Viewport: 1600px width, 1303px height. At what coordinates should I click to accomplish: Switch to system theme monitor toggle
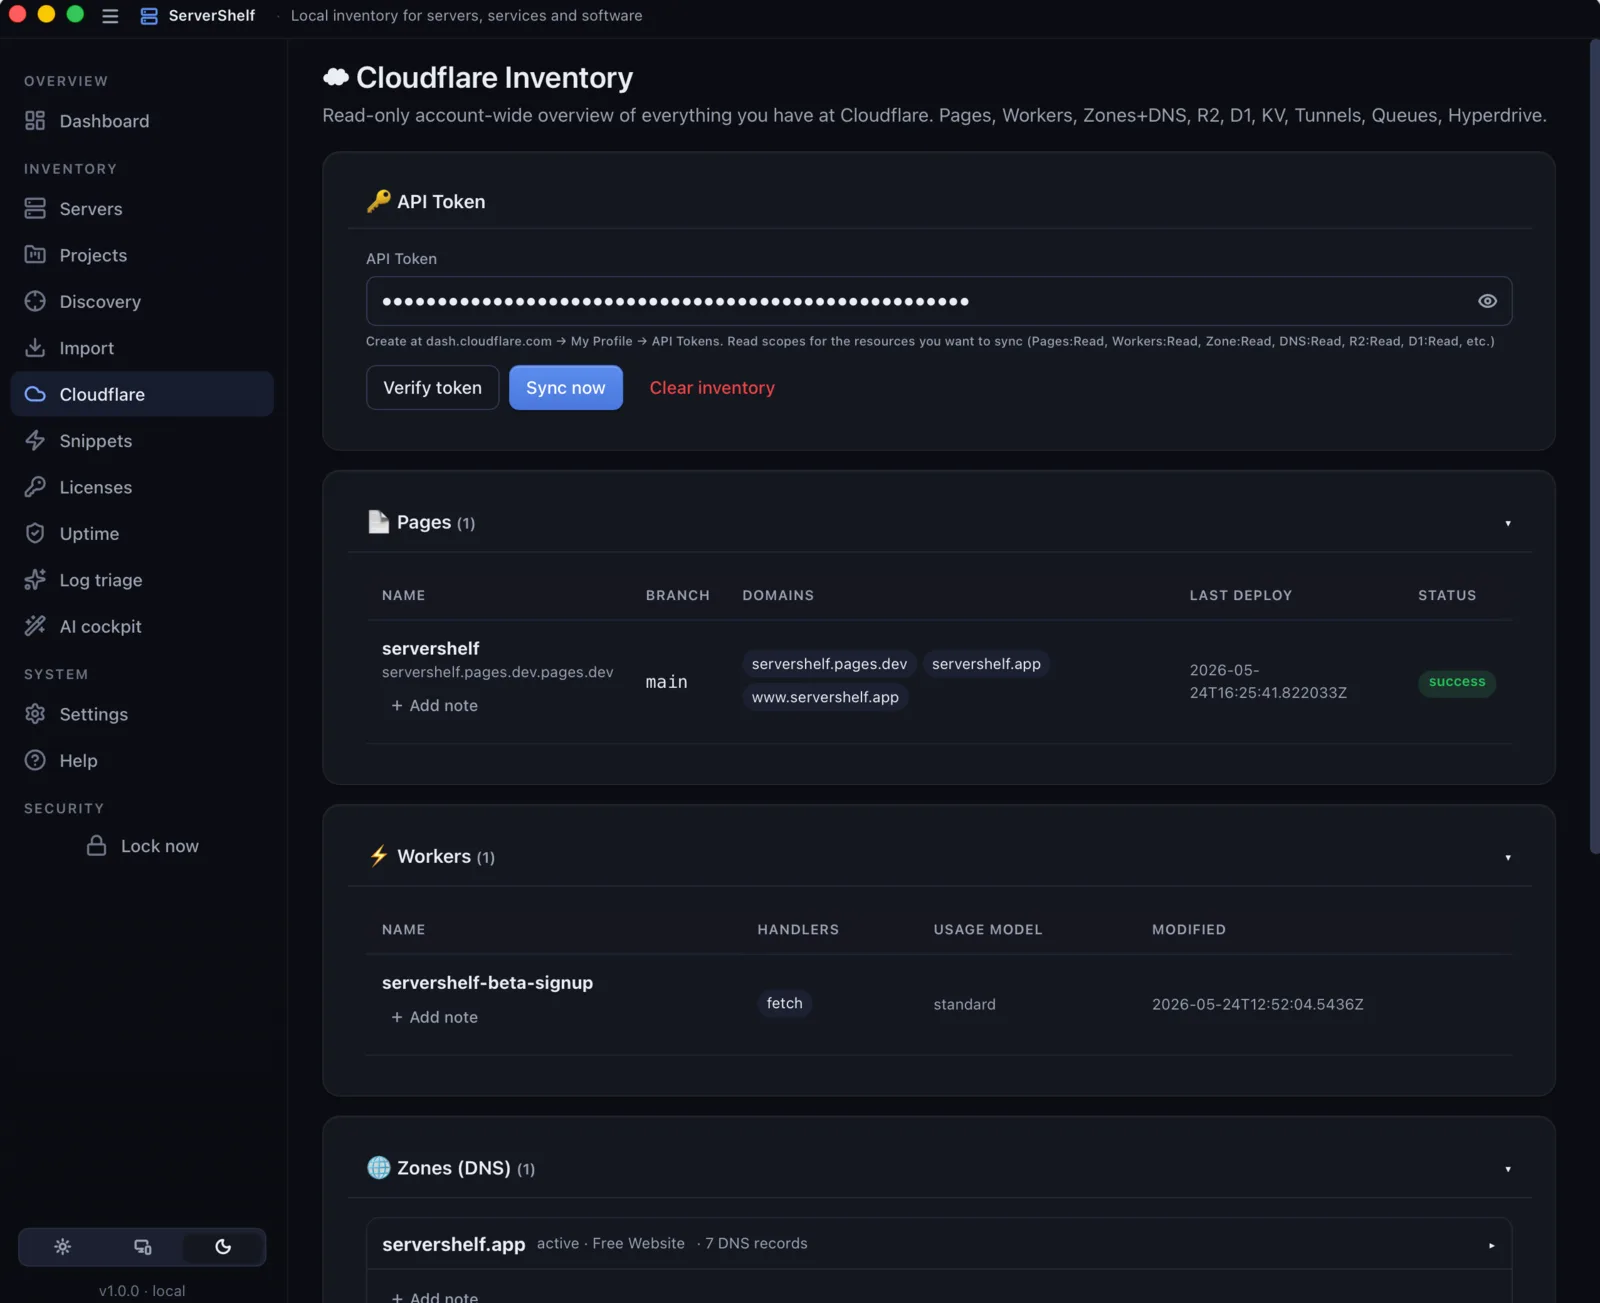[x=142, y=1247]
